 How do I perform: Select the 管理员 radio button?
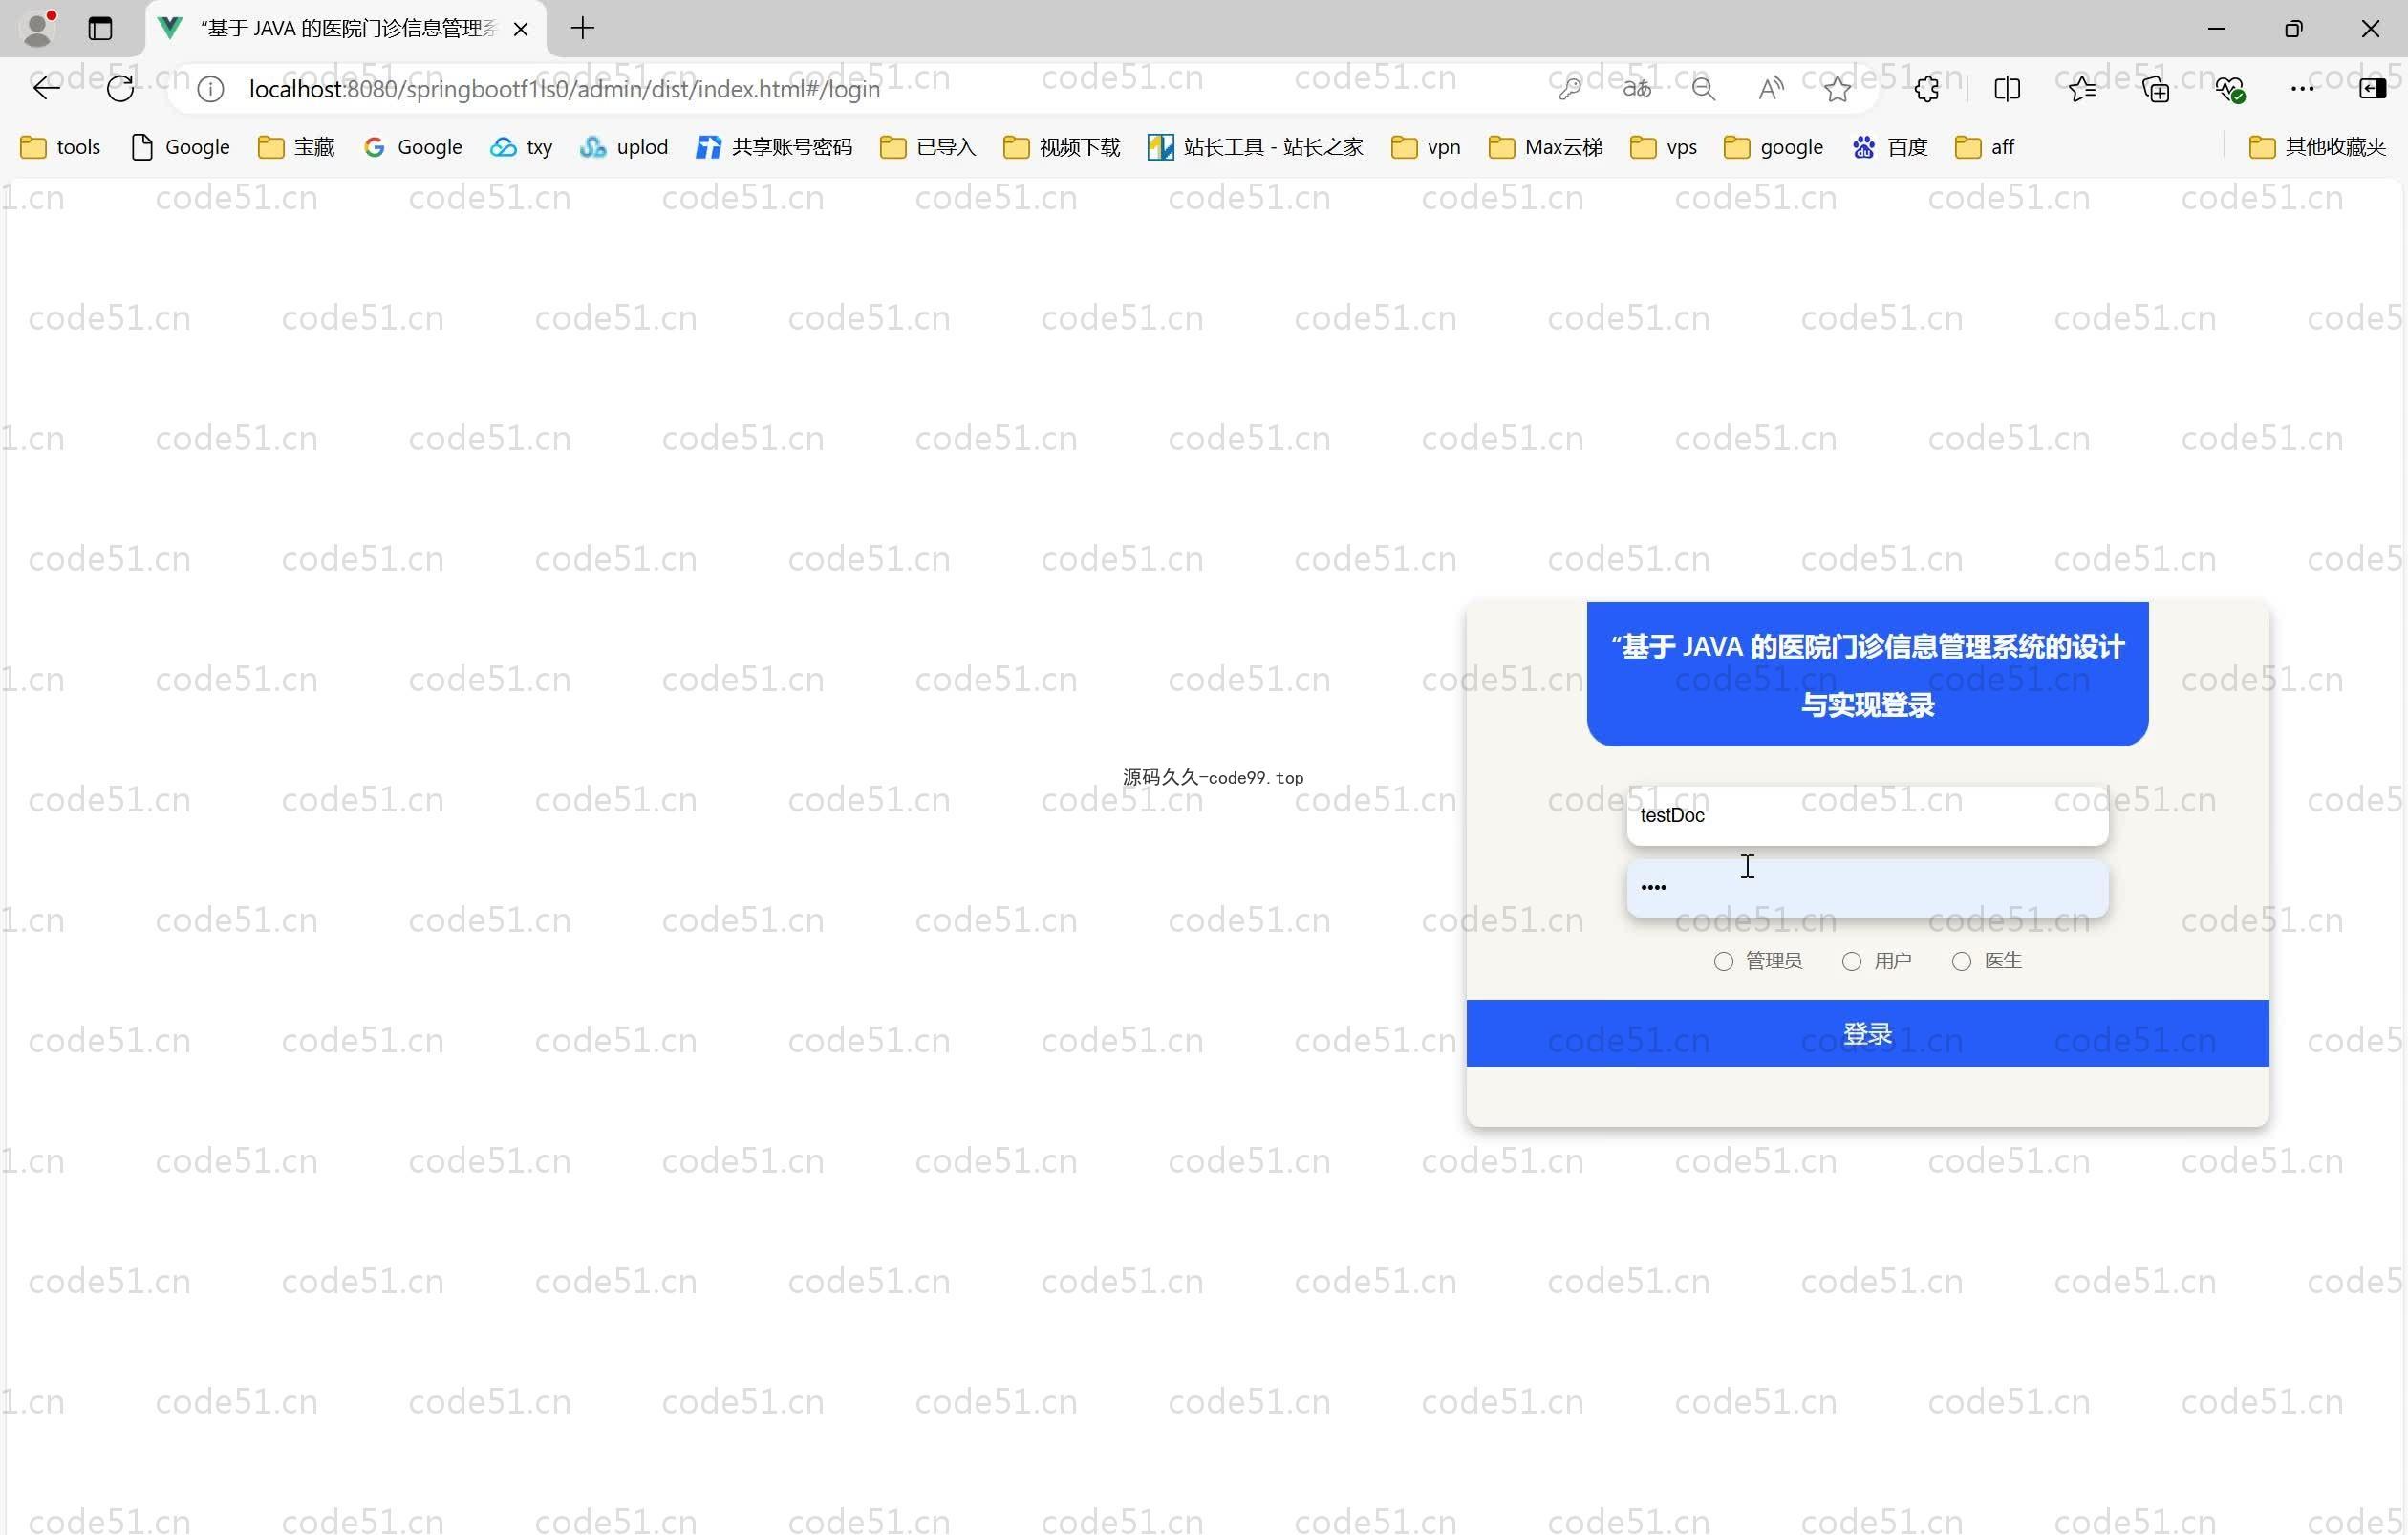[x=1723, y=961]
